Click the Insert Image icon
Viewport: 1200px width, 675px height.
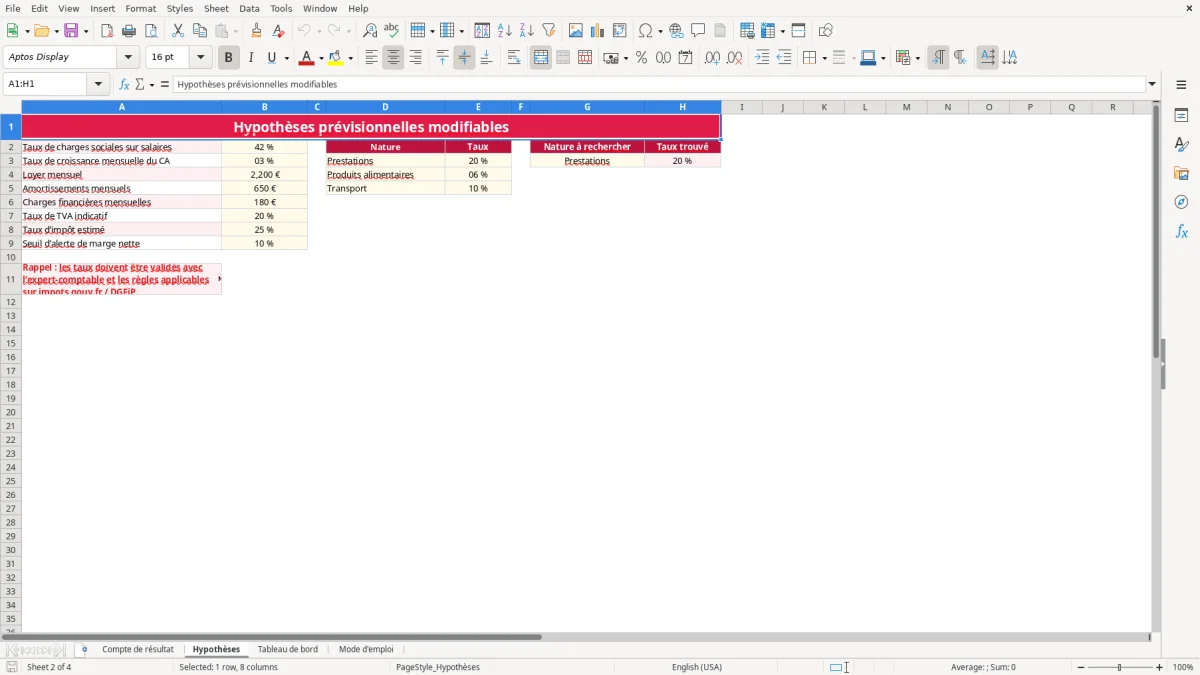576,31
